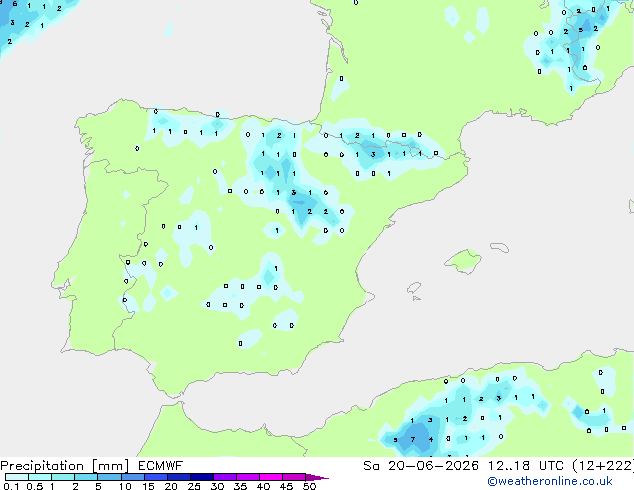Viewport: 634px width, 490px height.
Task: Click the 0.1–0.5 mm palest legend swatch
Action: click(x=17, y=477)
